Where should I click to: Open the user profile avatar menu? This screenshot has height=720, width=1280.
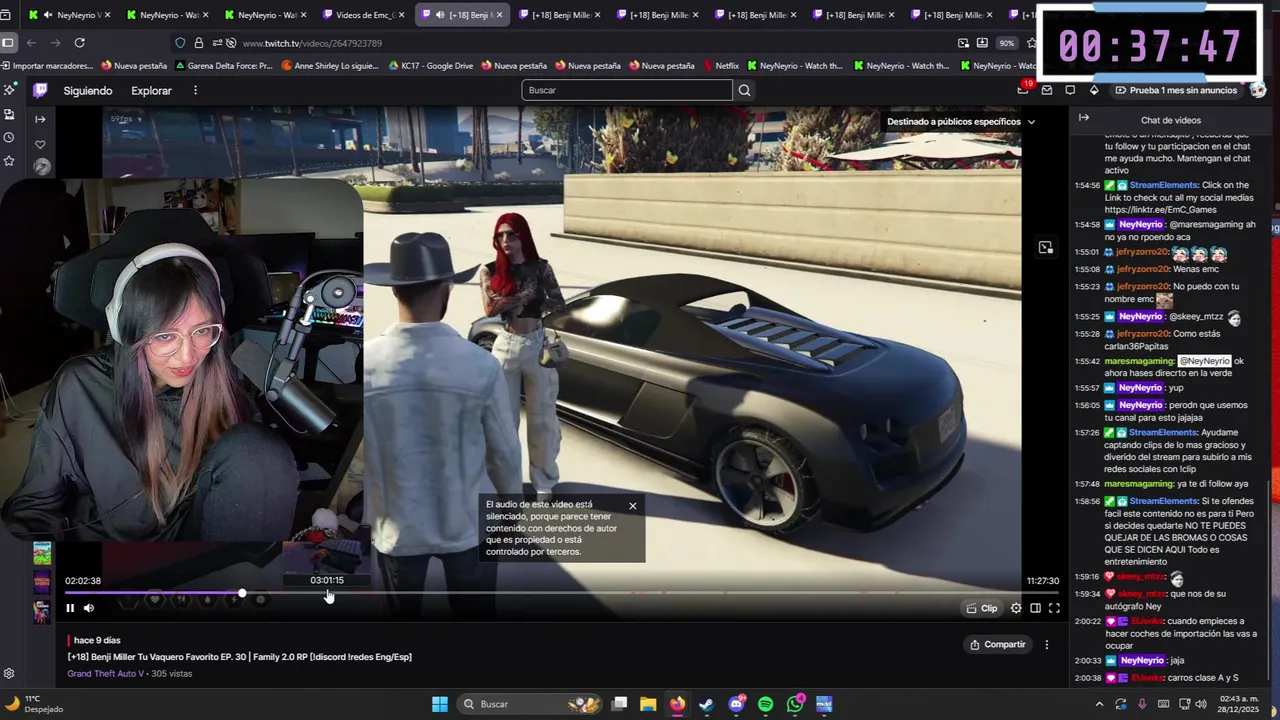point(1258,90)
